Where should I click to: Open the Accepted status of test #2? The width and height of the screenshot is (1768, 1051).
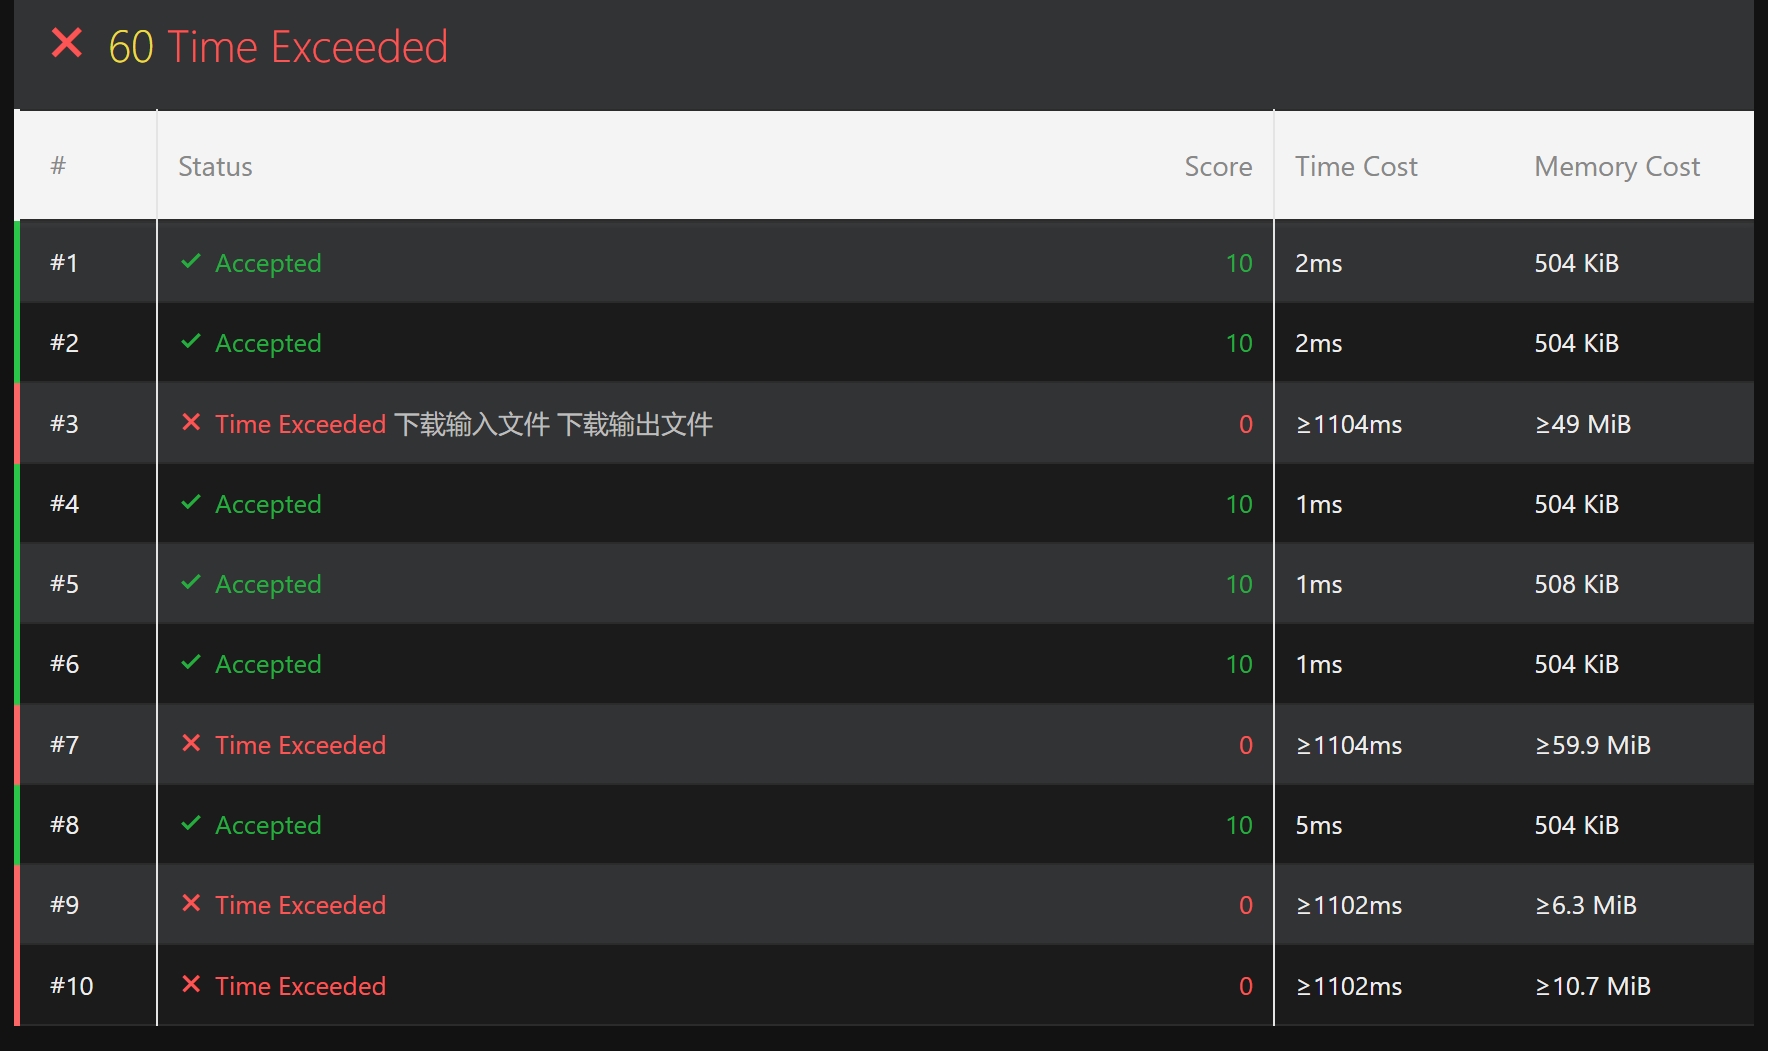(268, 343)
